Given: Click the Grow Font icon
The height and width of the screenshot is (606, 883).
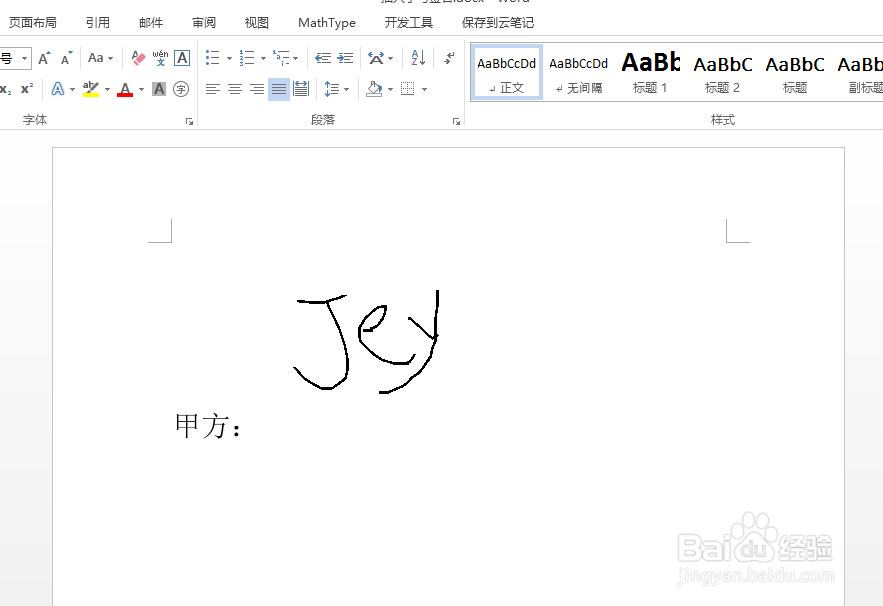Looking at the screenshot, I should coord(44,57).
